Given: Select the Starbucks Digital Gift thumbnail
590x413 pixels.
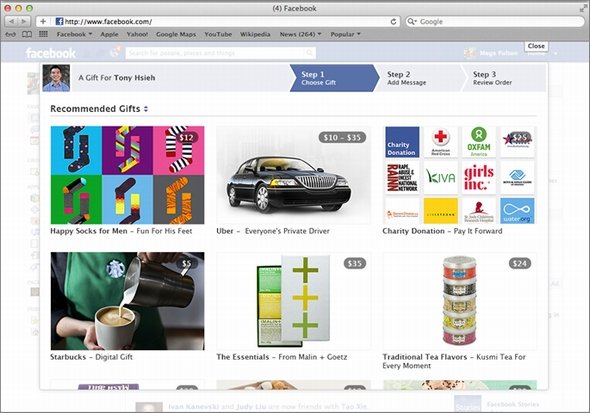Looking at the screenshot, I should 128,301.
